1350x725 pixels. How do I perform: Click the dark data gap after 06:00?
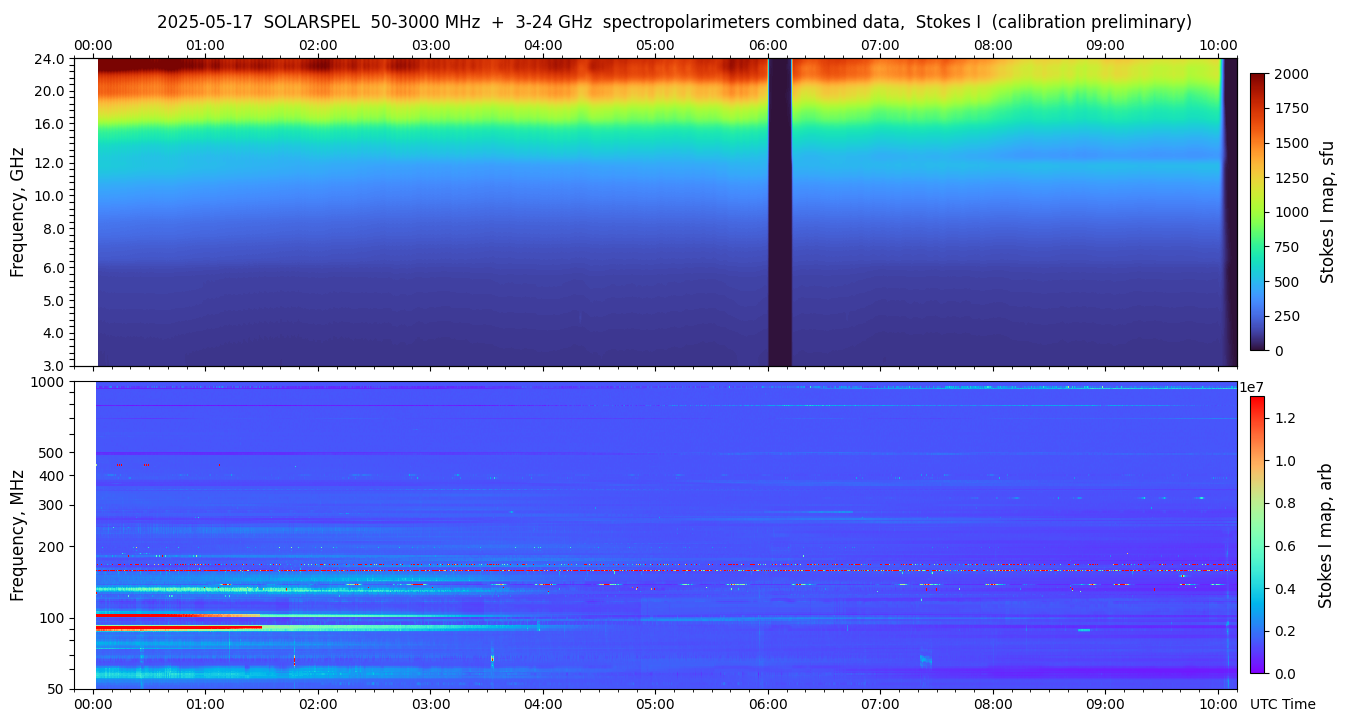[779, 212]
